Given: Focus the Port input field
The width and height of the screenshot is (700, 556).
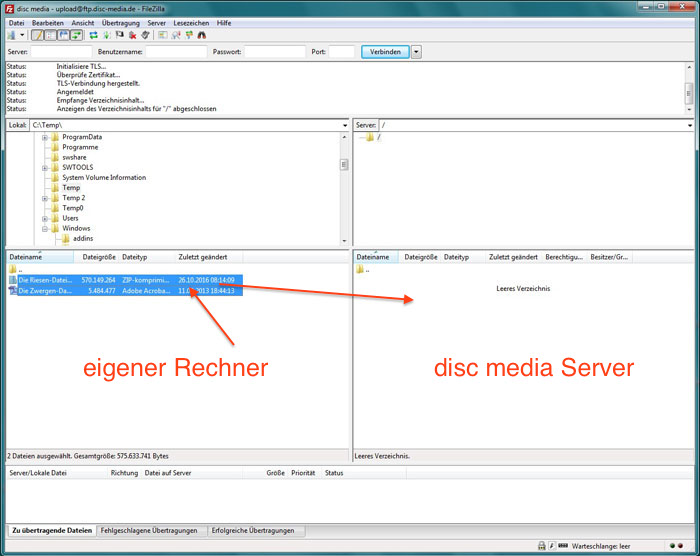Looking at the screenshot, I should (342, 52).
